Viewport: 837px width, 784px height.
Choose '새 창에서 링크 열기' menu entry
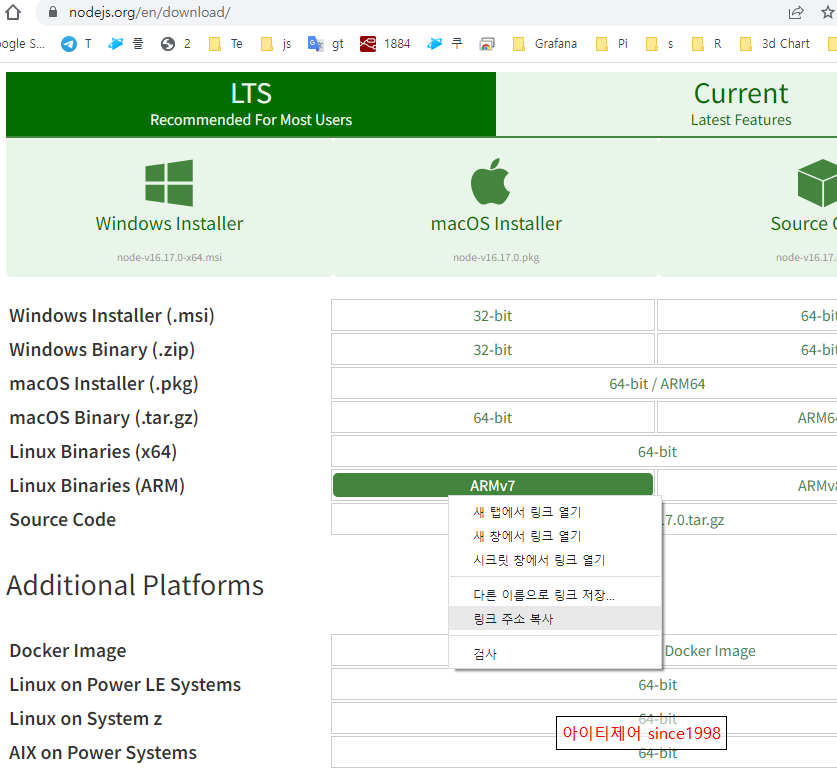[x=555, y=536]
